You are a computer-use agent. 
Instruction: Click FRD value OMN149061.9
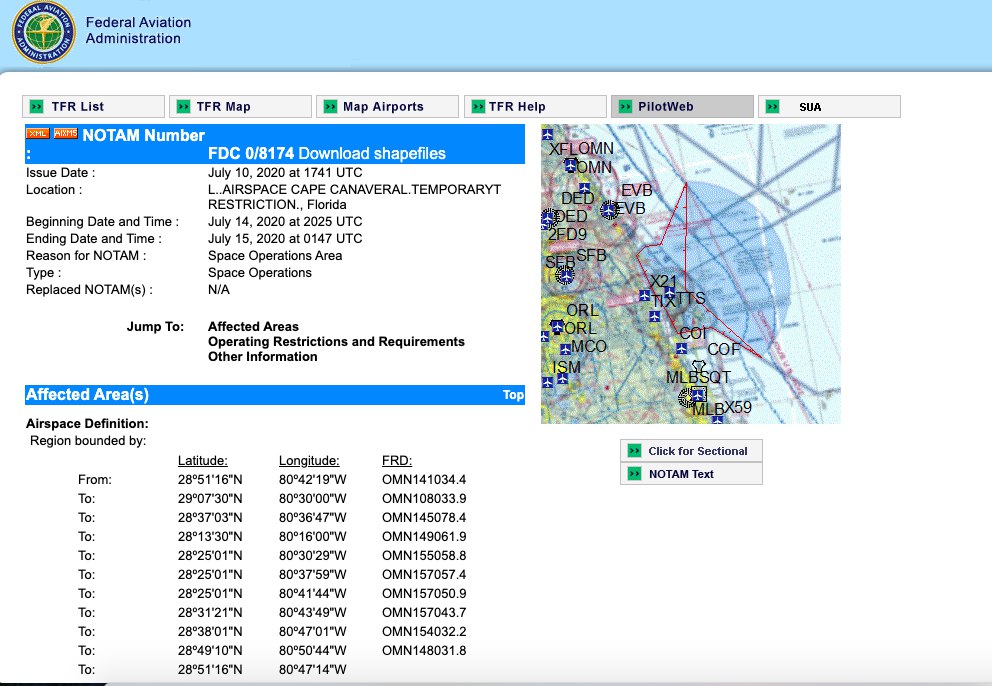coord(424,537)
